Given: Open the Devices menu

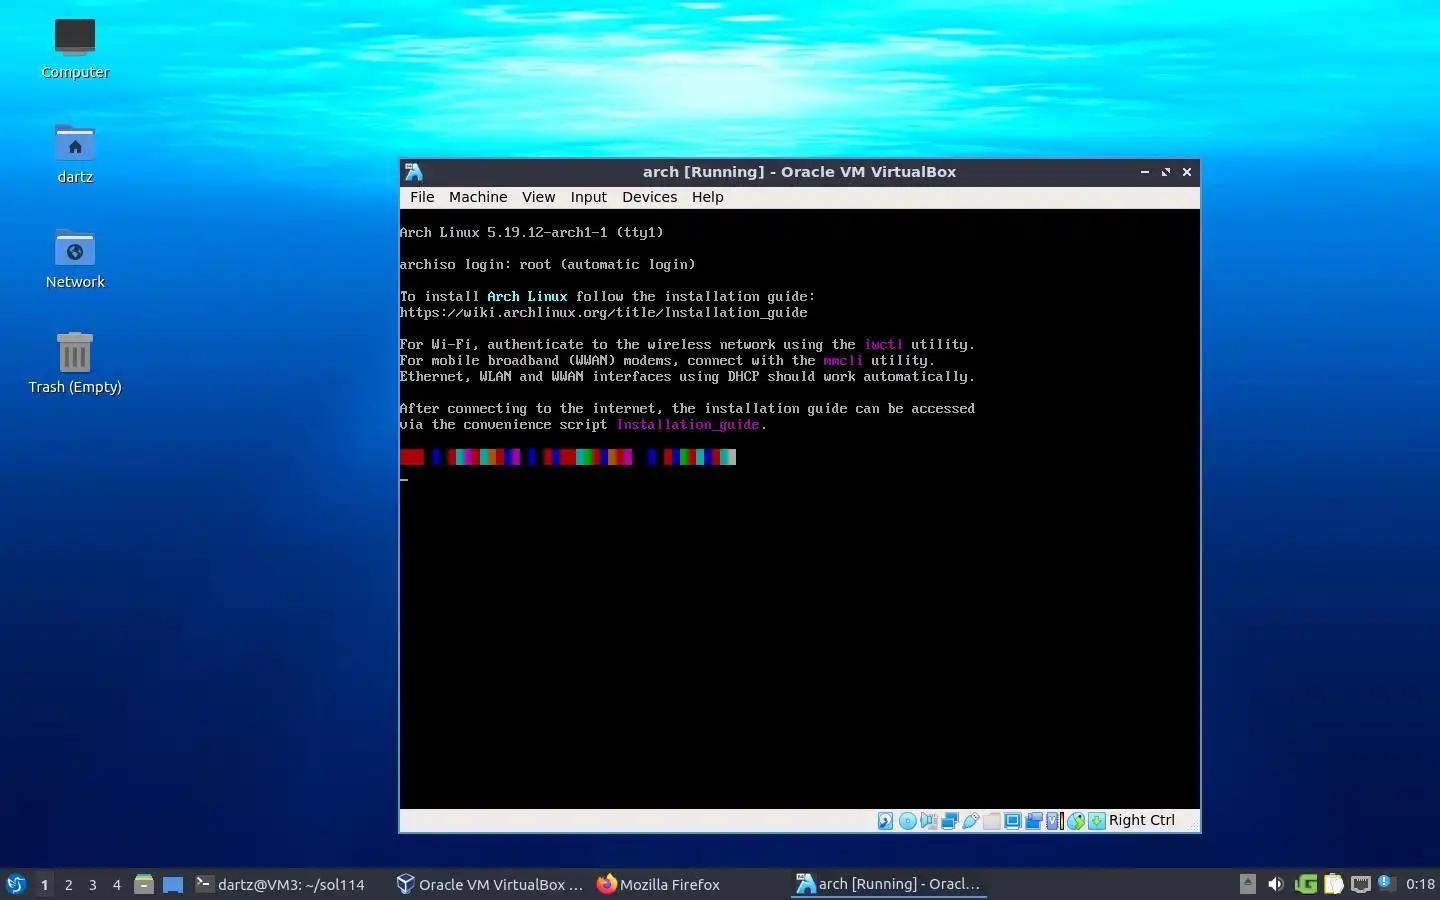Looking at the screenshot, I should coord(649,197).
